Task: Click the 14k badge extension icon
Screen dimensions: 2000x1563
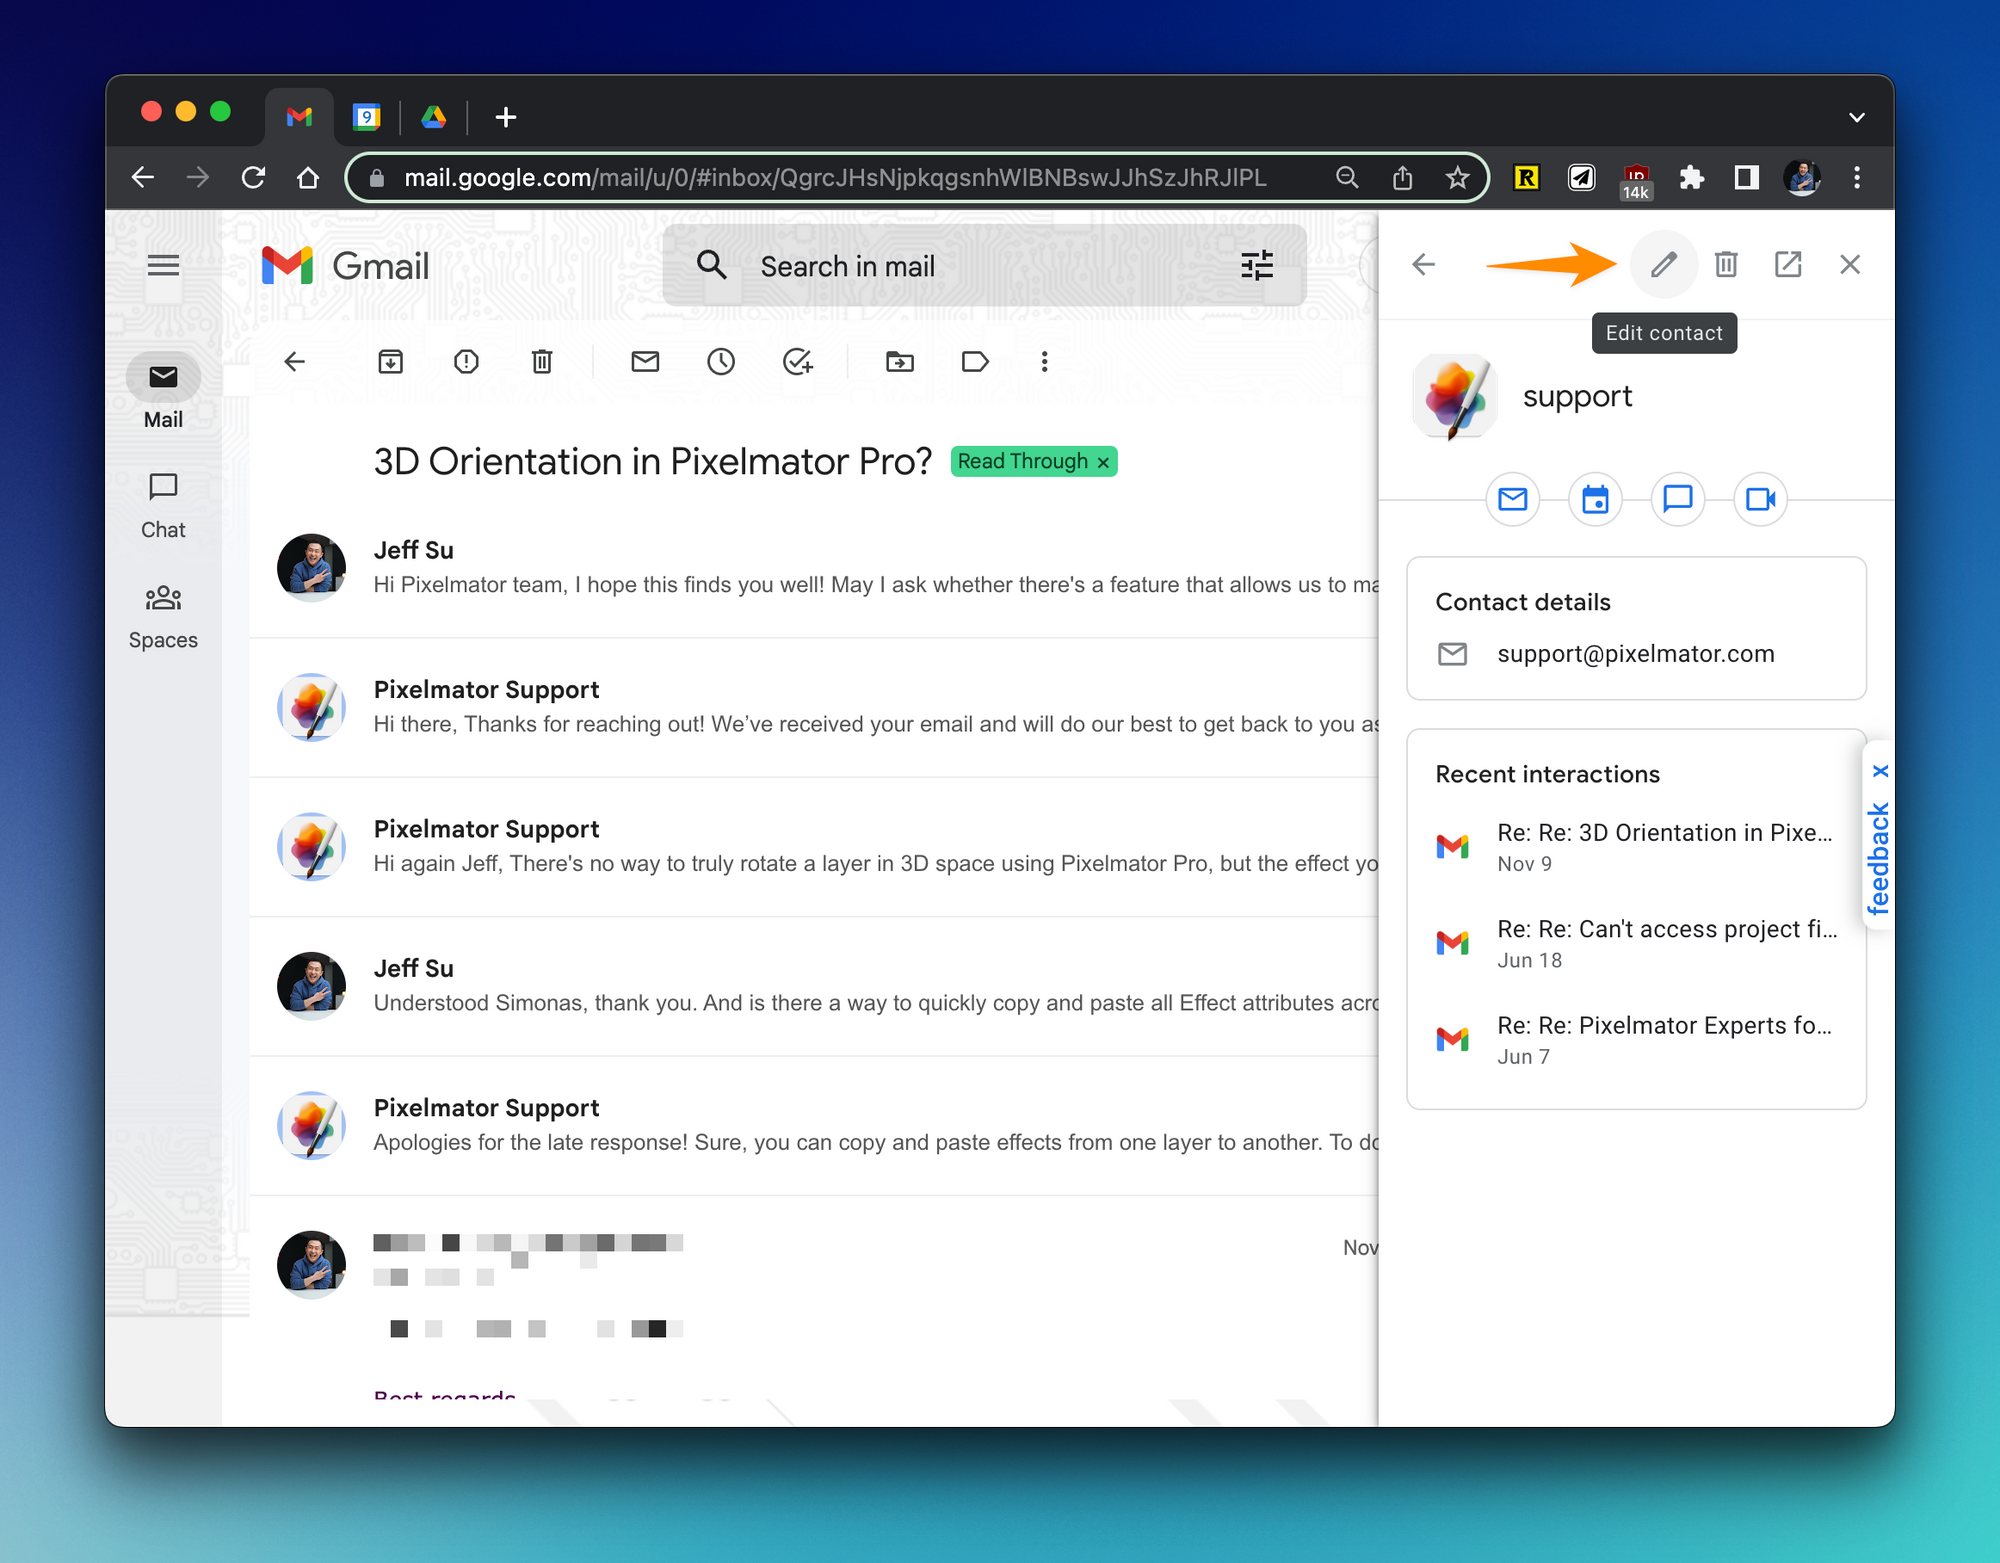Action: point(1636,181)
